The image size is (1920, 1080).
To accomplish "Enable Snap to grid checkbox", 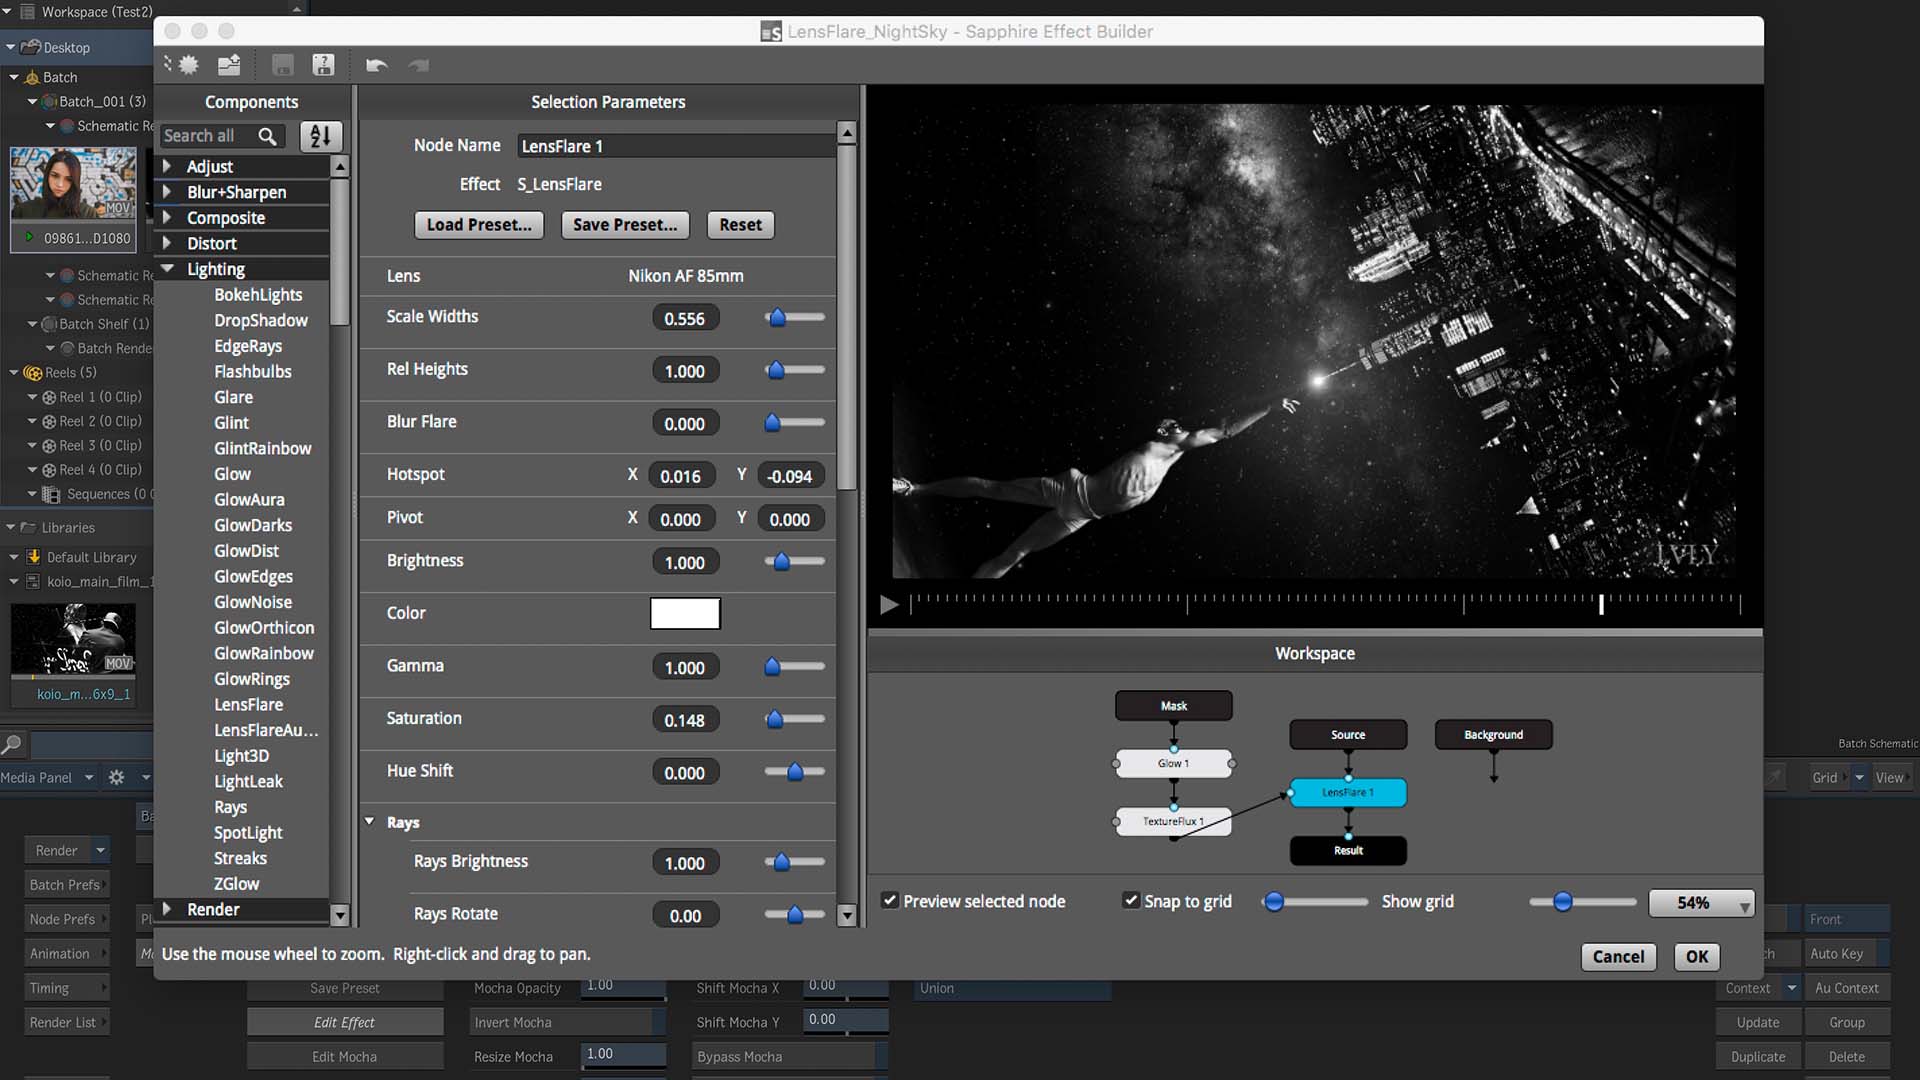I will [x=1129, y=901].
